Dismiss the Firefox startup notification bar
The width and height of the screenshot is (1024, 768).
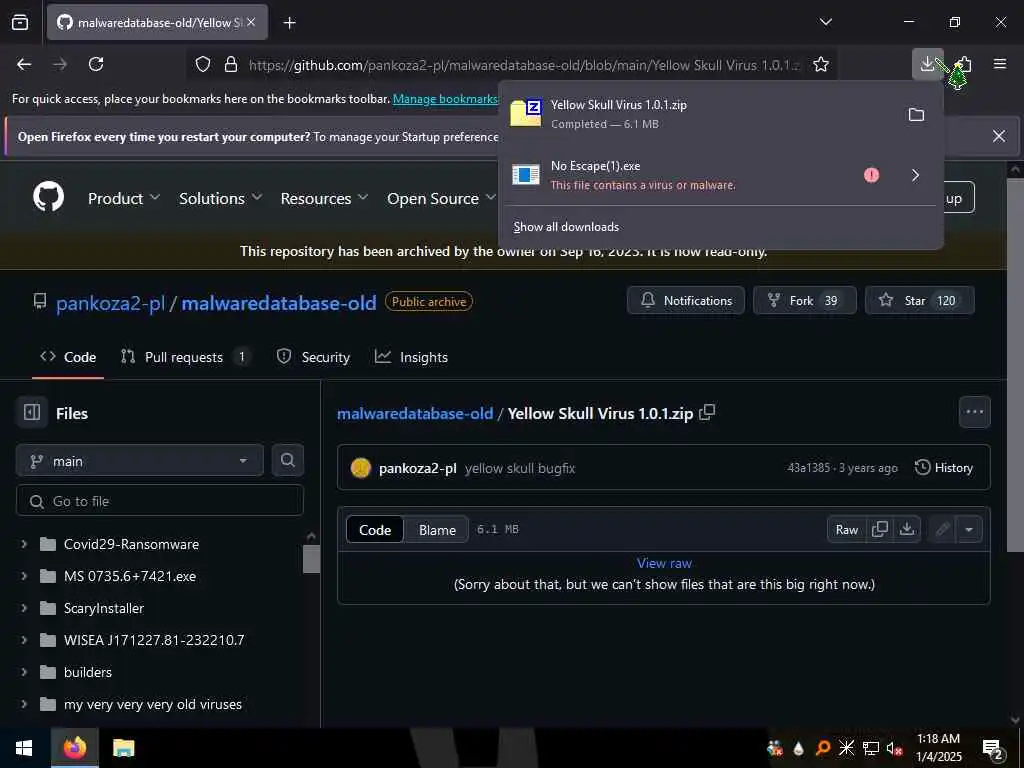click(x=999, y=136)
